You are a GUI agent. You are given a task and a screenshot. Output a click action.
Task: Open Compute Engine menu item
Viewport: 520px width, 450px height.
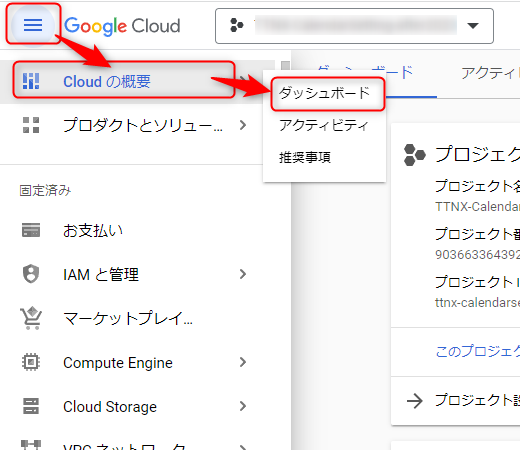click(137, 362)
